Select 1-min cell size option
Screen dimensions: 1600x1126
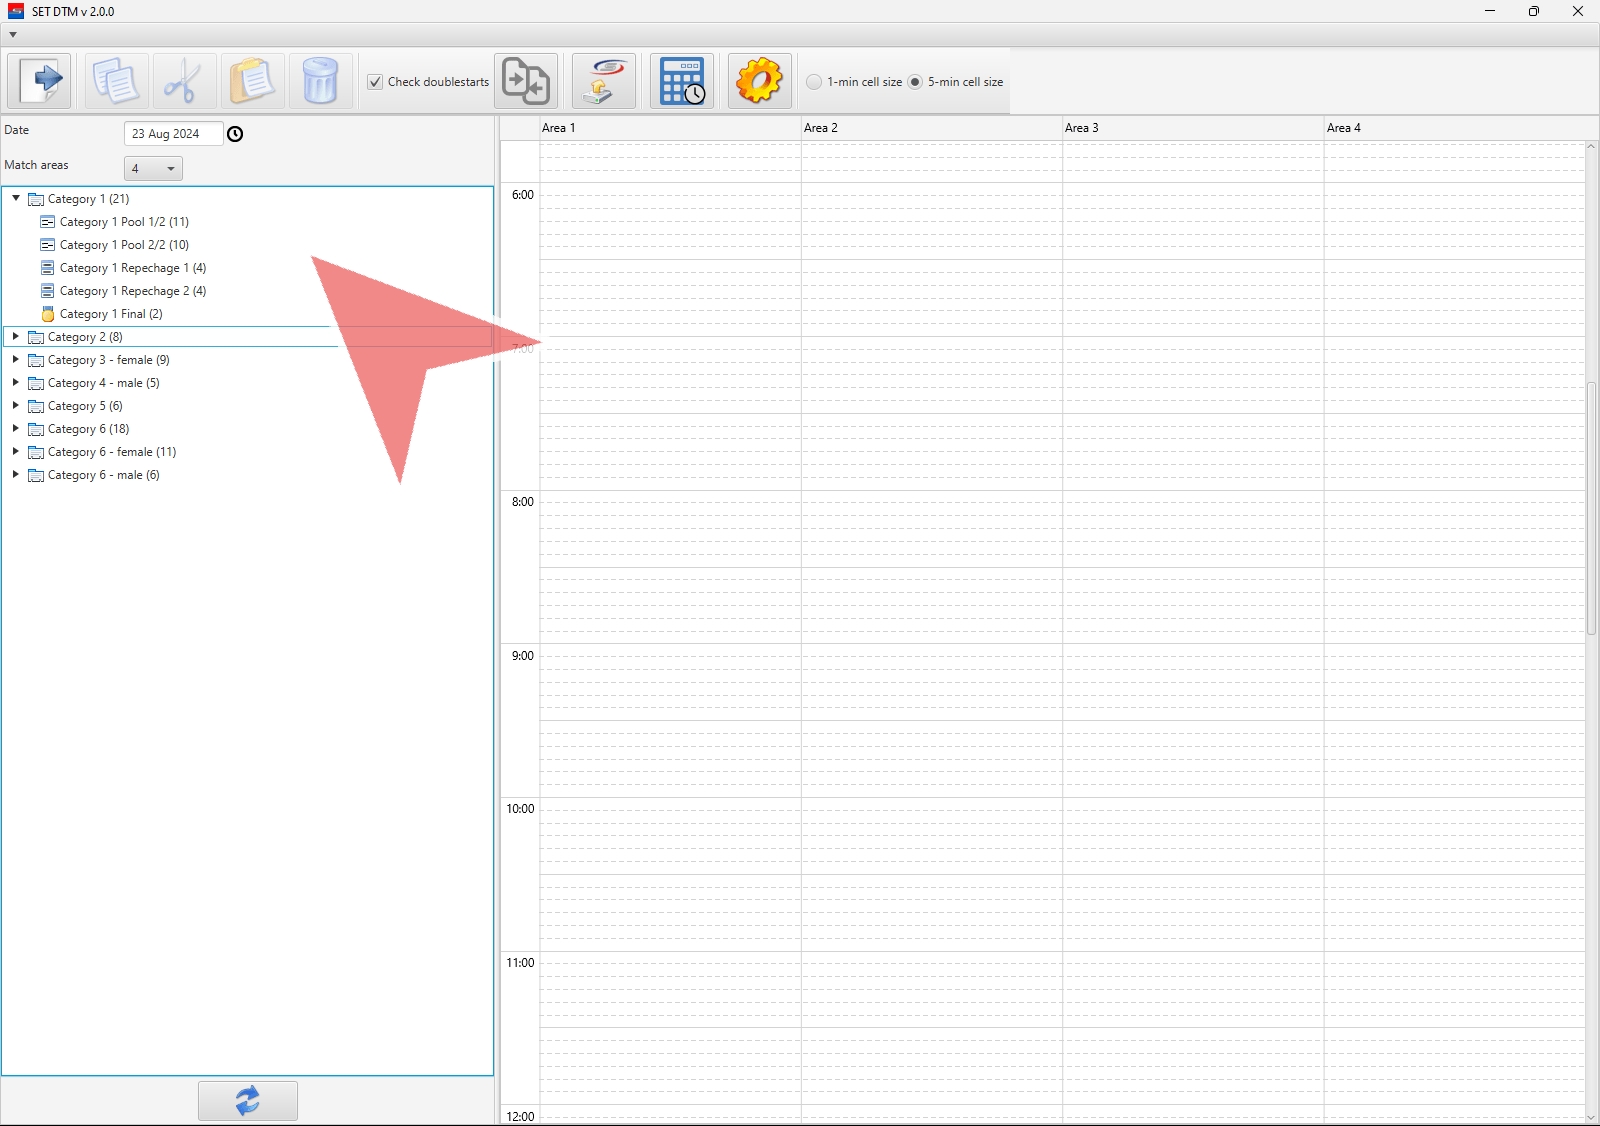point(814,82)
